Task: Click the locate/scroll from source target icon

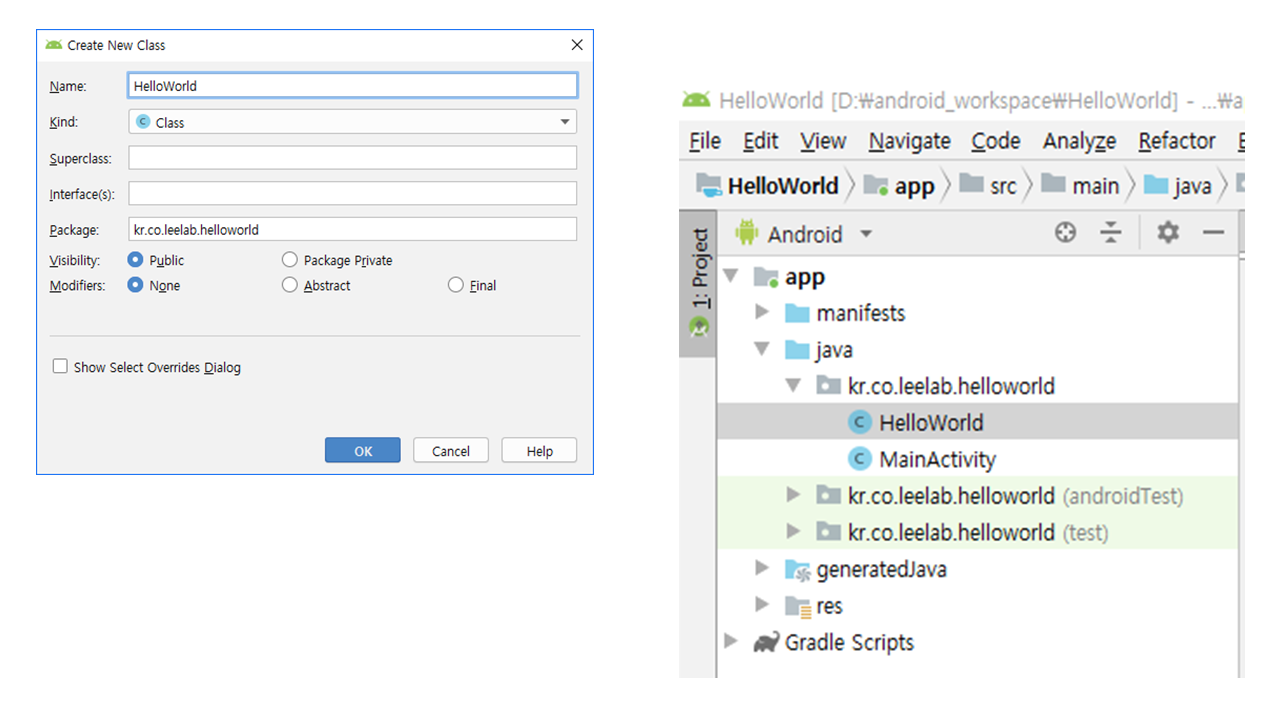Action: (1066, 233)
